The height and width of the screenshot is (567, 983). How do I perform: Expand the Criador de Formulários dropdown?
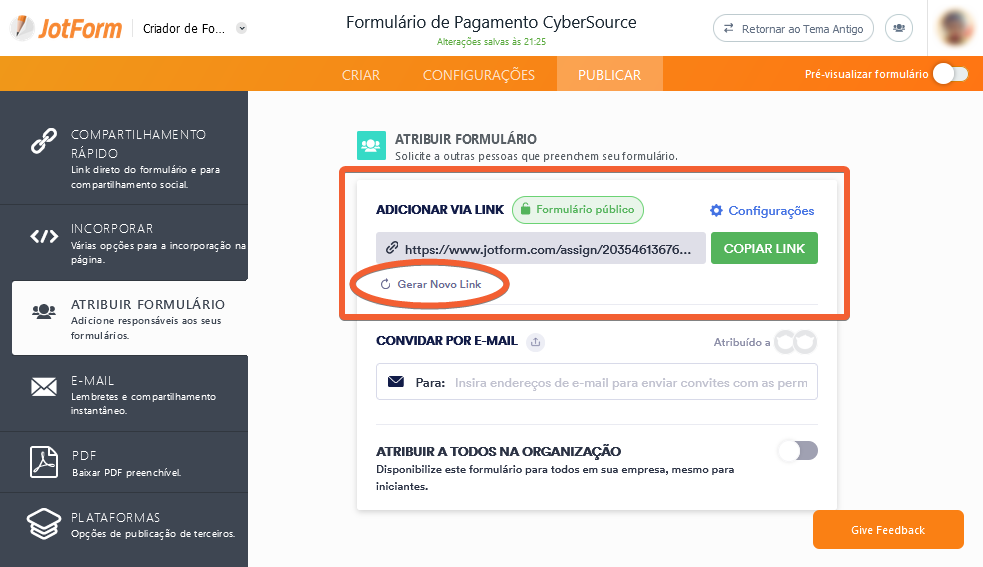[x=242, y=29]
